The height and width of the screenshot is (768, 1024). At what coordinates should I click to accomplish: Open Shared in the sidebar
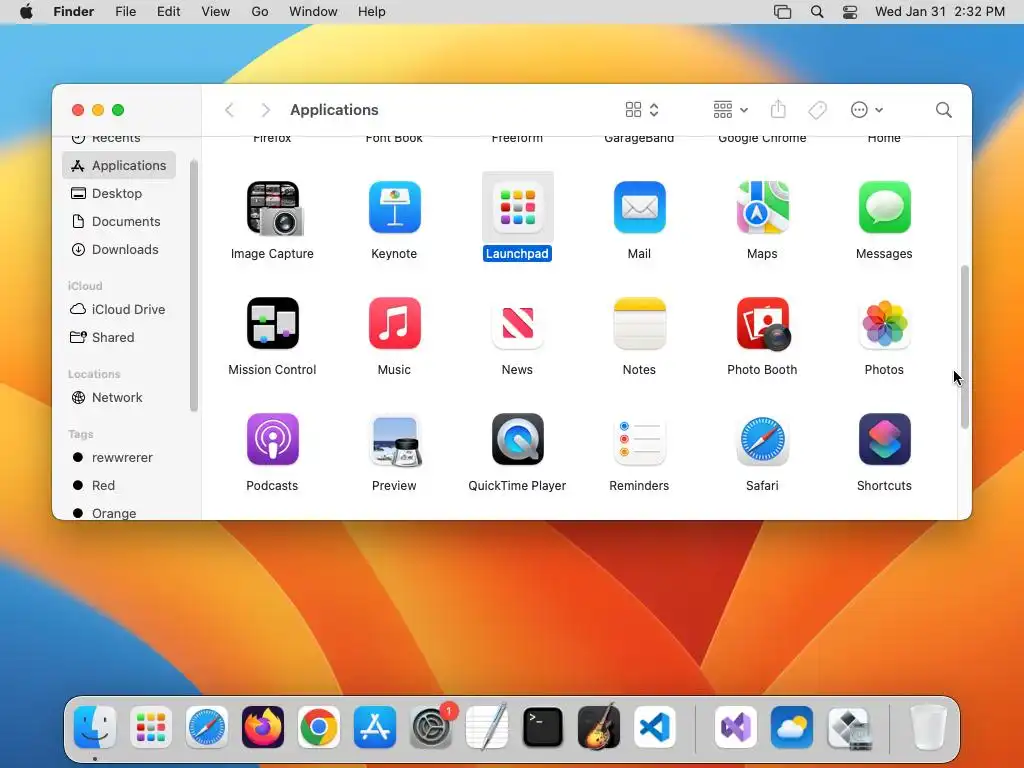click(119, 337)
